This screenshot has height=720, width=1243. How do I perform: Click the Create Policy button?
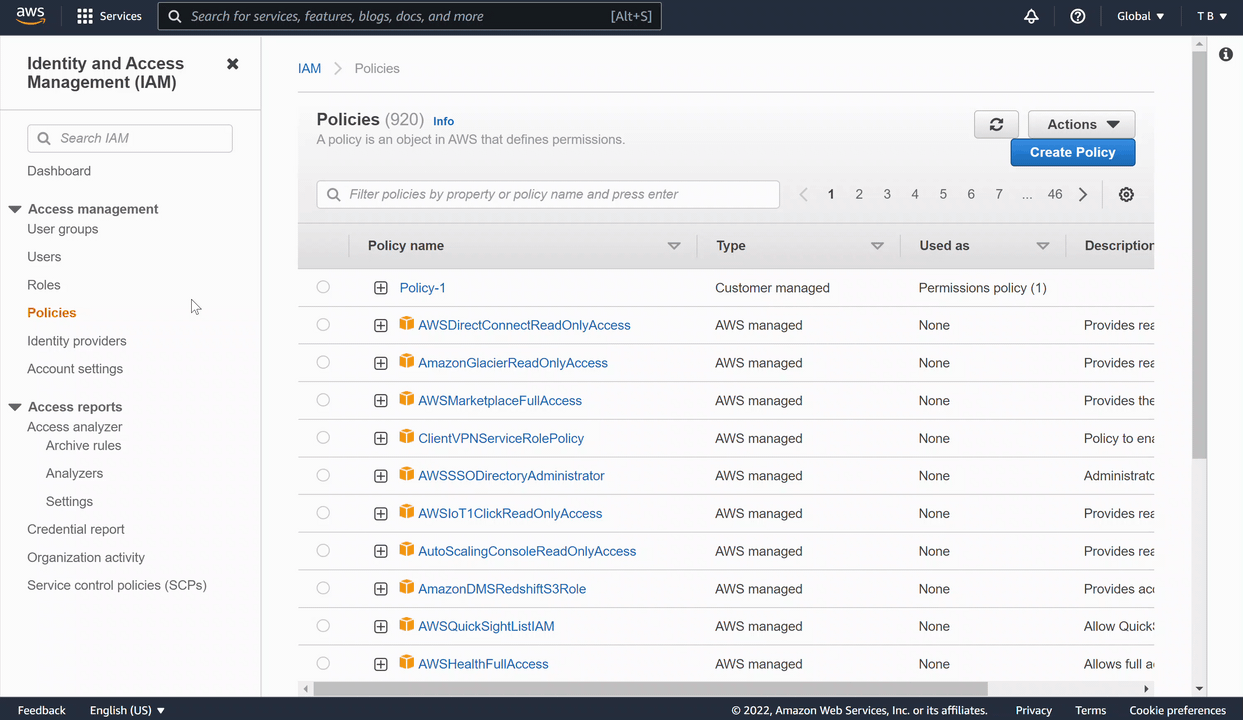[x=1073, y=152]
